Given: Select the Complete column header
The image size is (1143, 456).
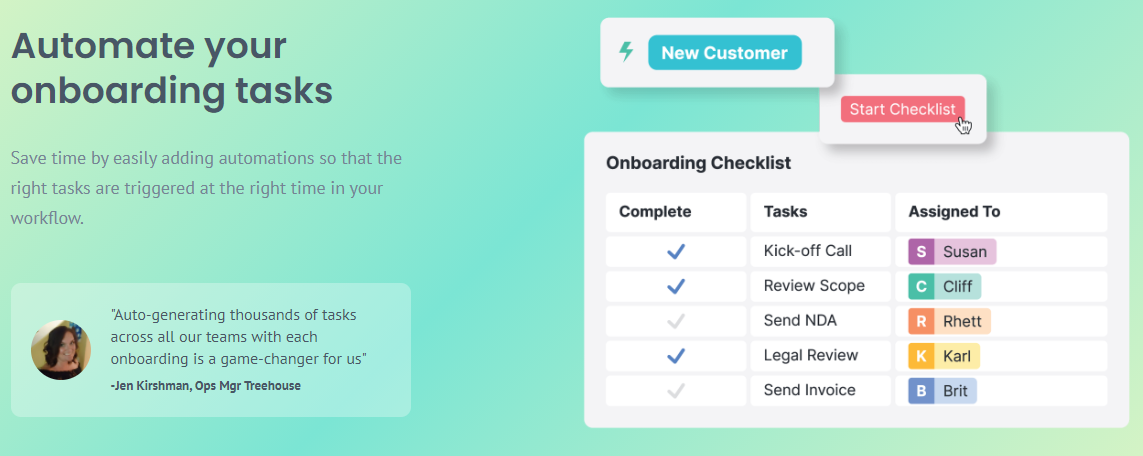Looking at the screenshot, I should 655,212.
